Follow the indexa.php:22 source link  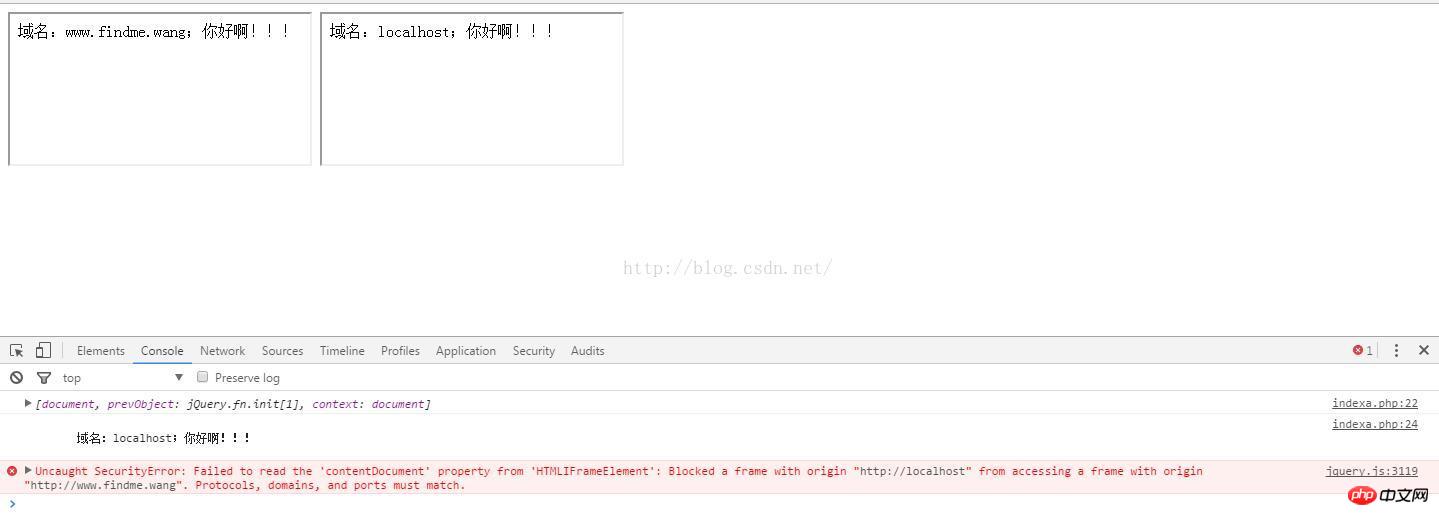click(1375, 403)
